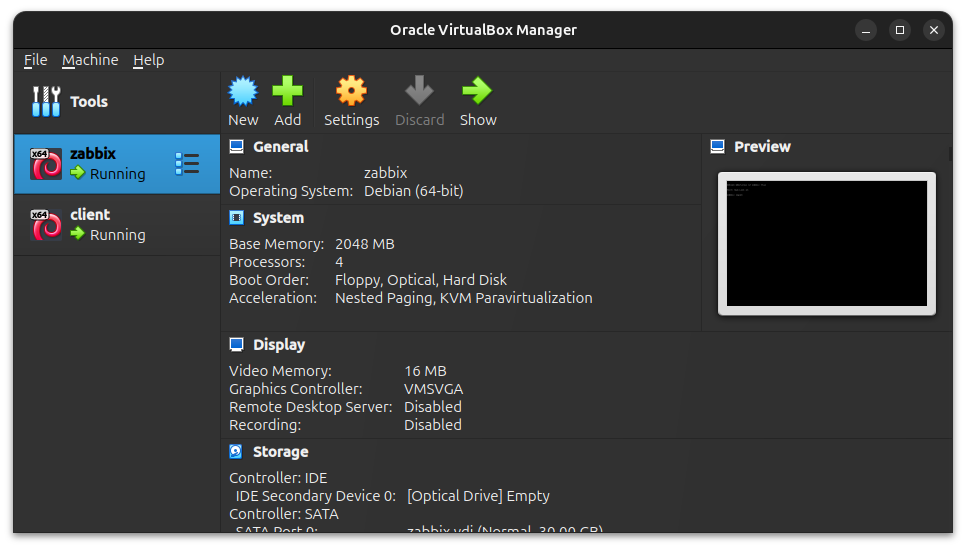Image resolution: width=966 pixels, height=549 pixels.
Task: Click the Preview panel header
Action: pyautogui.click(x=762, y=147)
